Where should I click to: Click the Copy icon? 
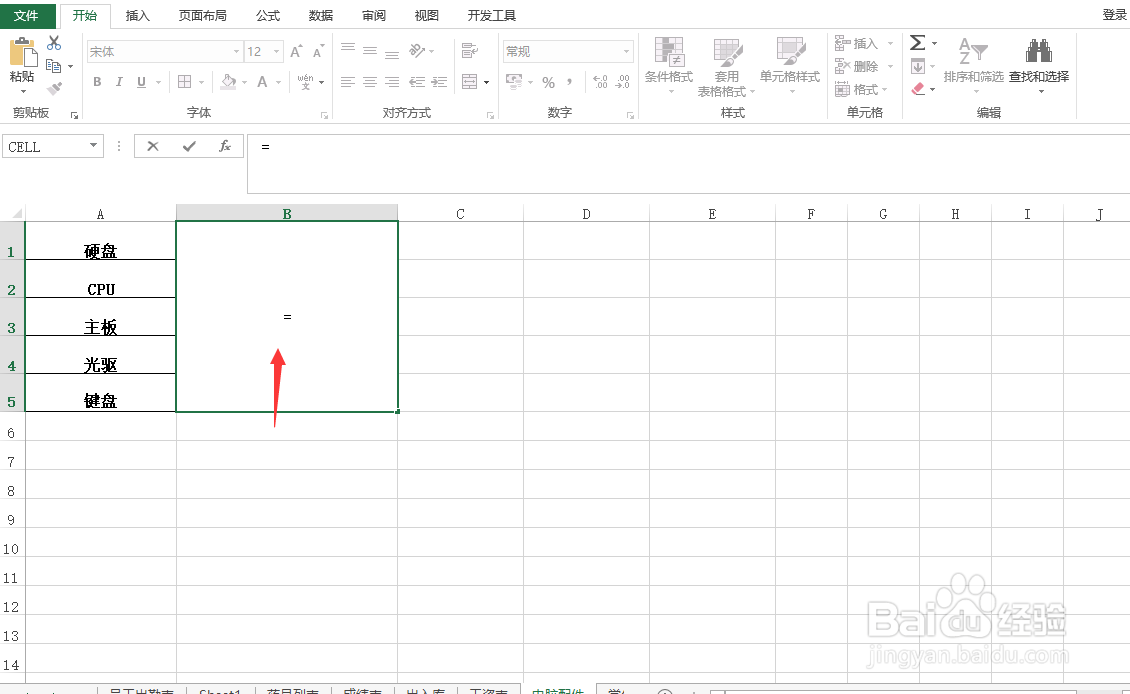pyautogui.click(x=53, y=66)
